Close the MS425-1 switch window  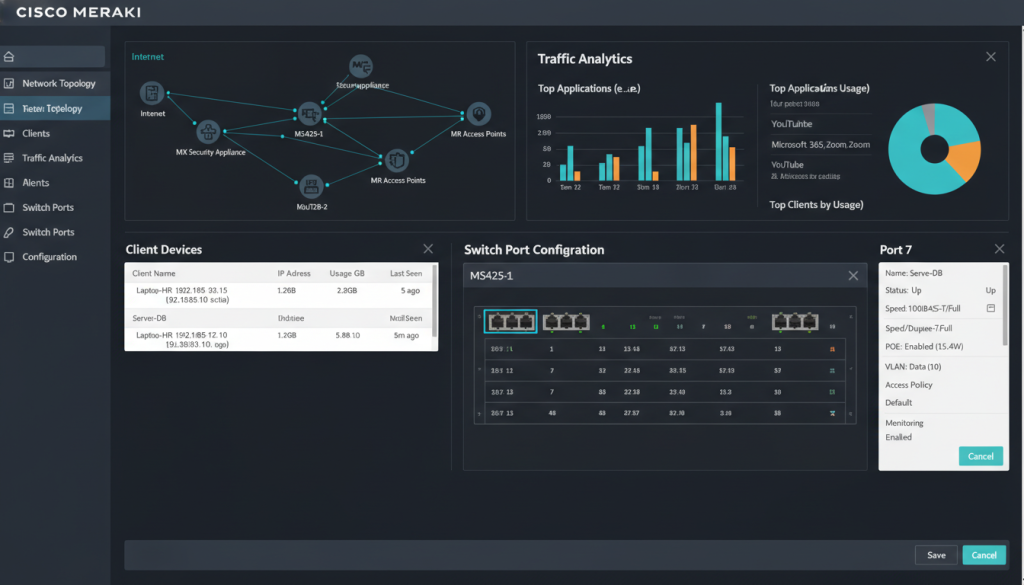853,276
